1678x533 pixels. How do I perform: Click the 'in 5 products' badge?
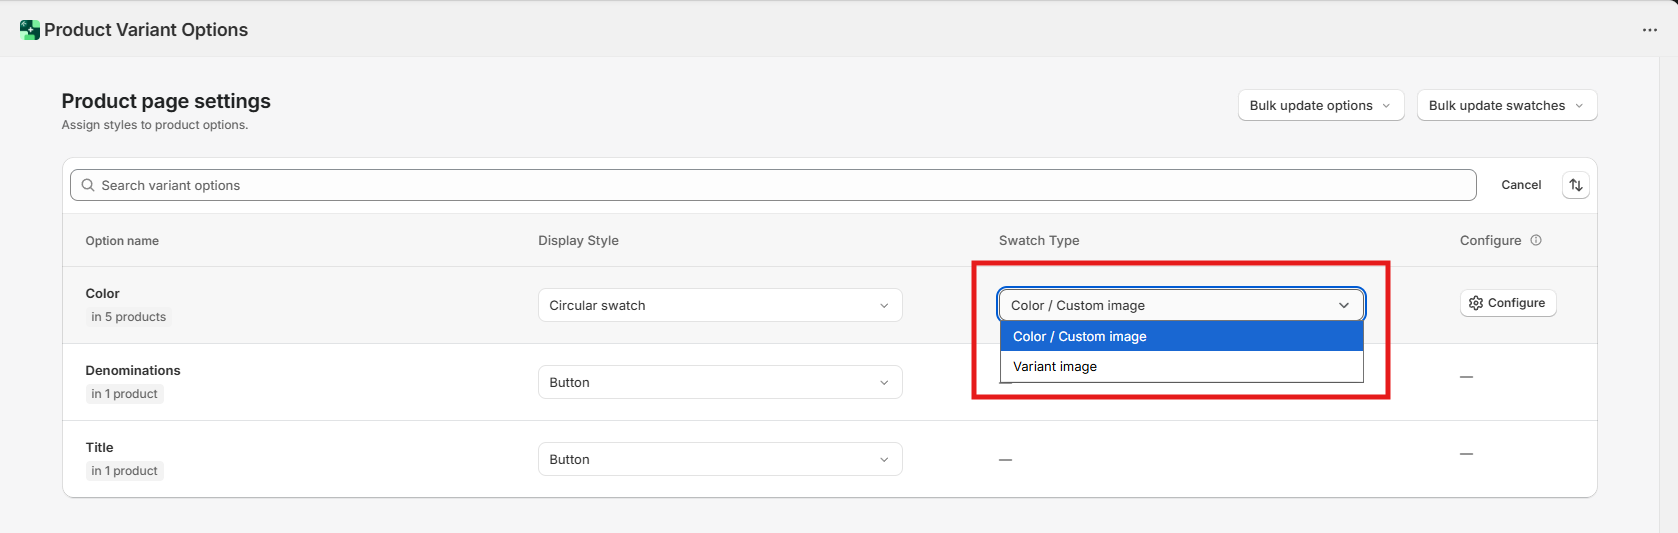(128, 317)
